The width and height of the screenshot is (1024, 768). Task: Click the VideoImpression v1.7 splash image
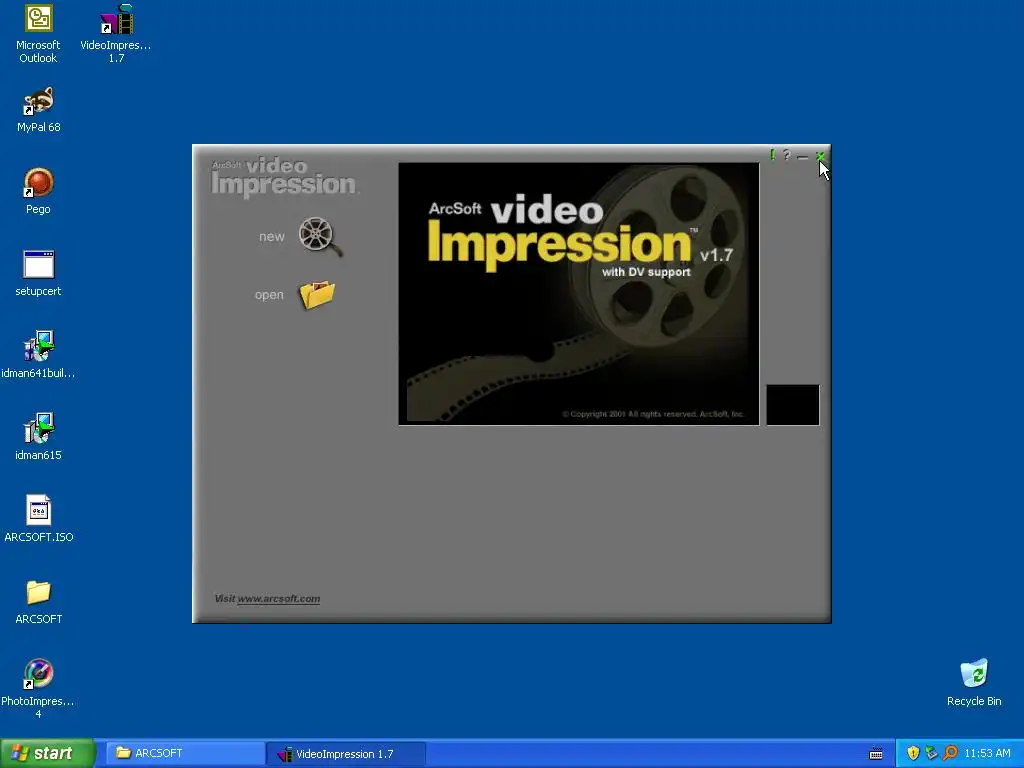click(579, 294)
